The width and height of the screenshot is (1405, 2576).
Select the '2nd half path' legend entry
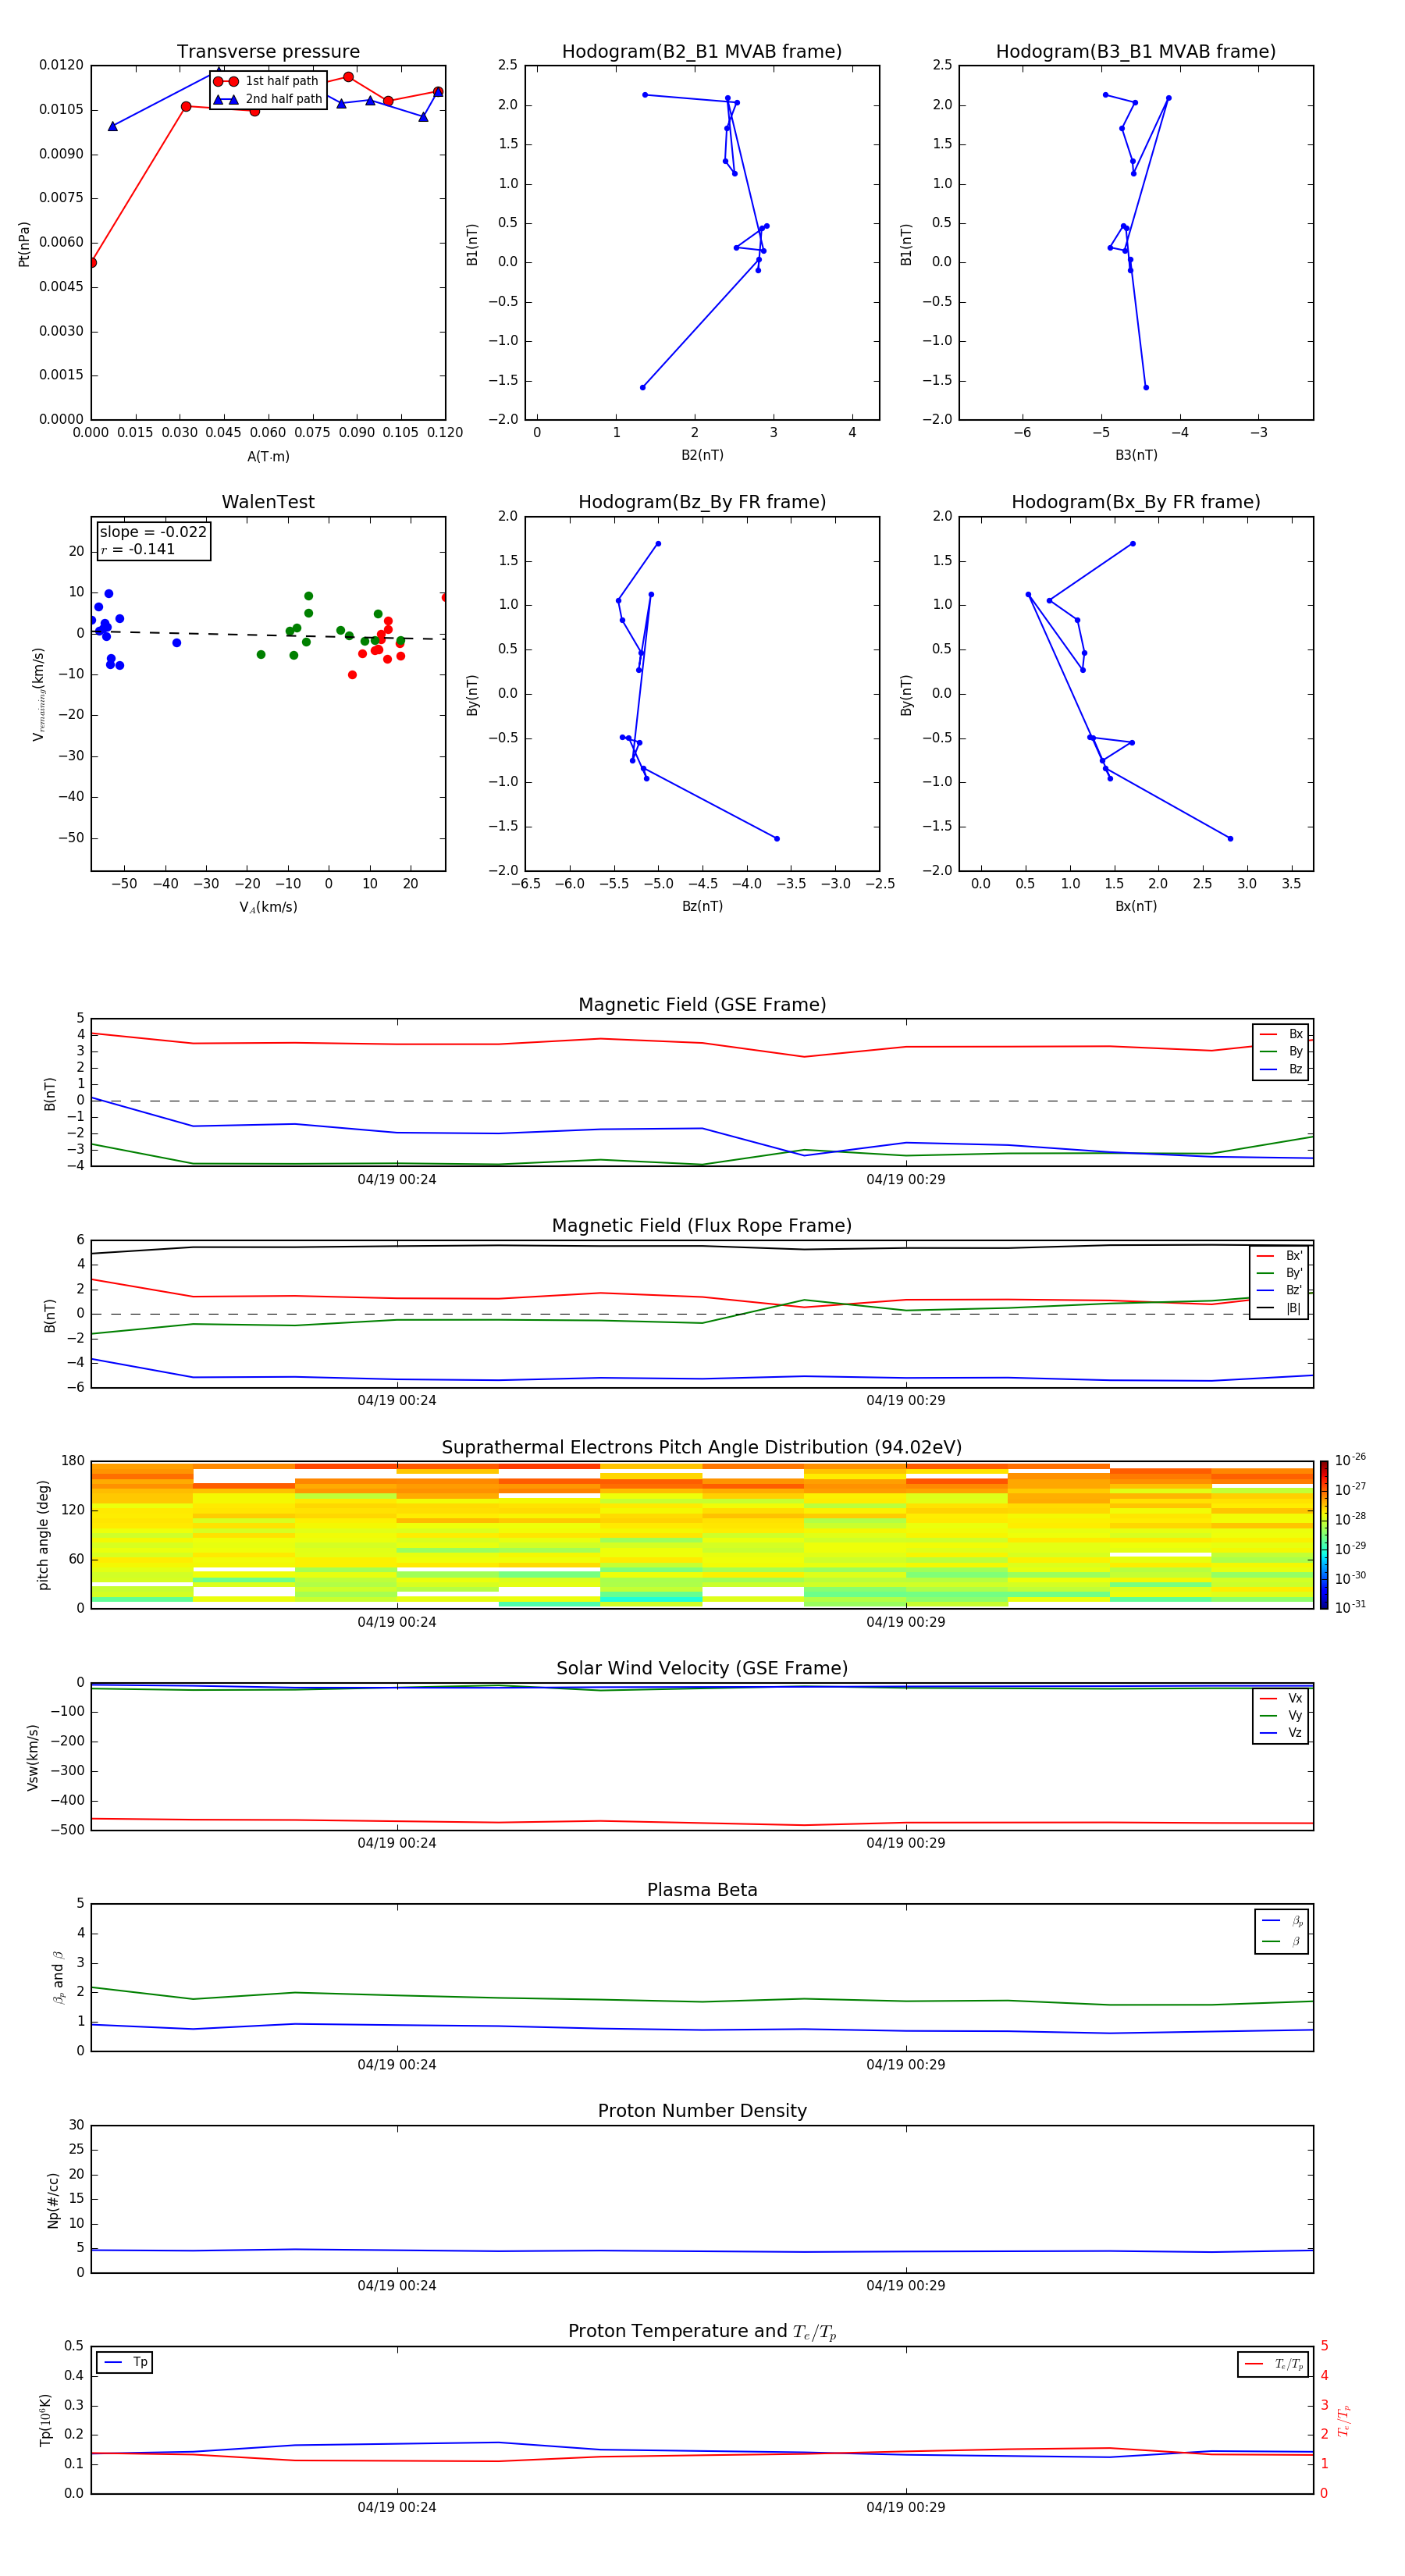click(x=268, y=99)
